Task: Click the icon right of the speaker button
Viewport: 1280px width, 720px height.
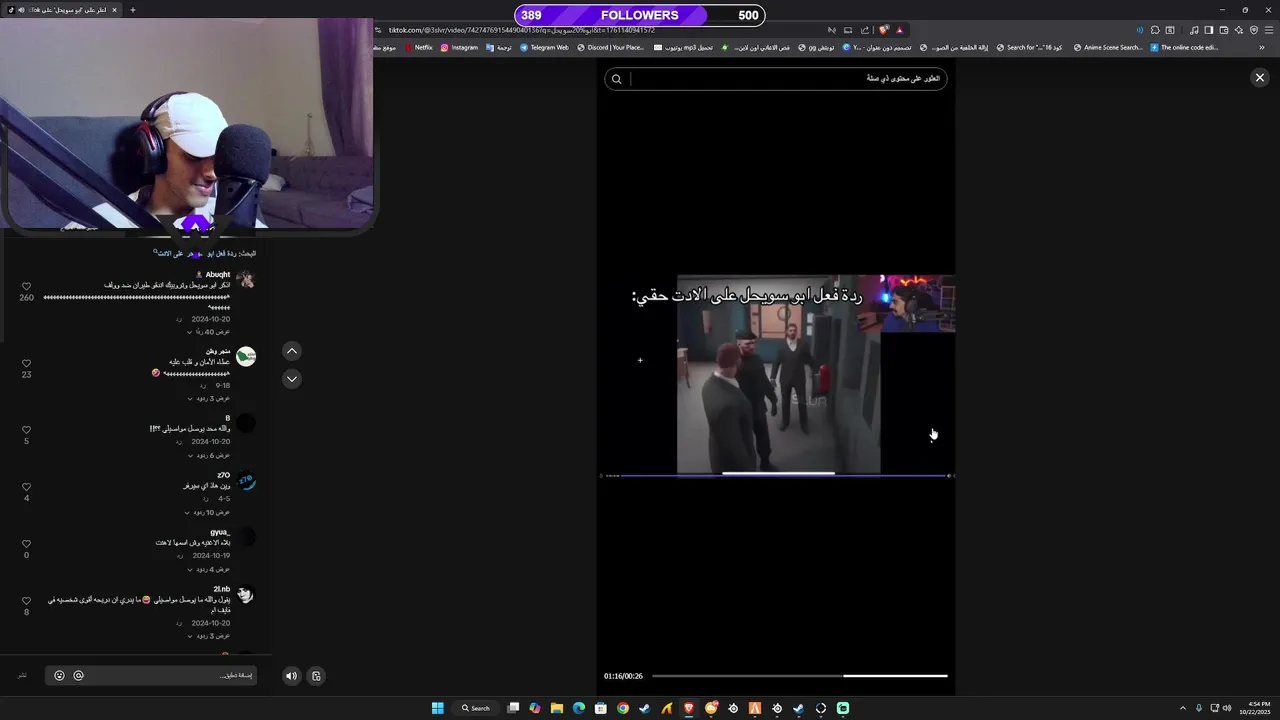Action: tap(316, 676)
